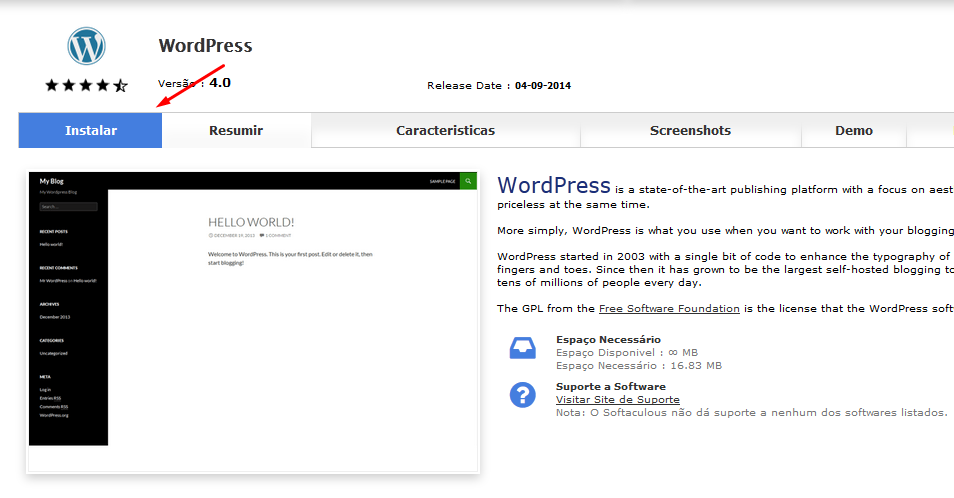Click HELLO WORLD! heading in preview
This screenshot has height=498, width=954.
click(x=251, y=223)
